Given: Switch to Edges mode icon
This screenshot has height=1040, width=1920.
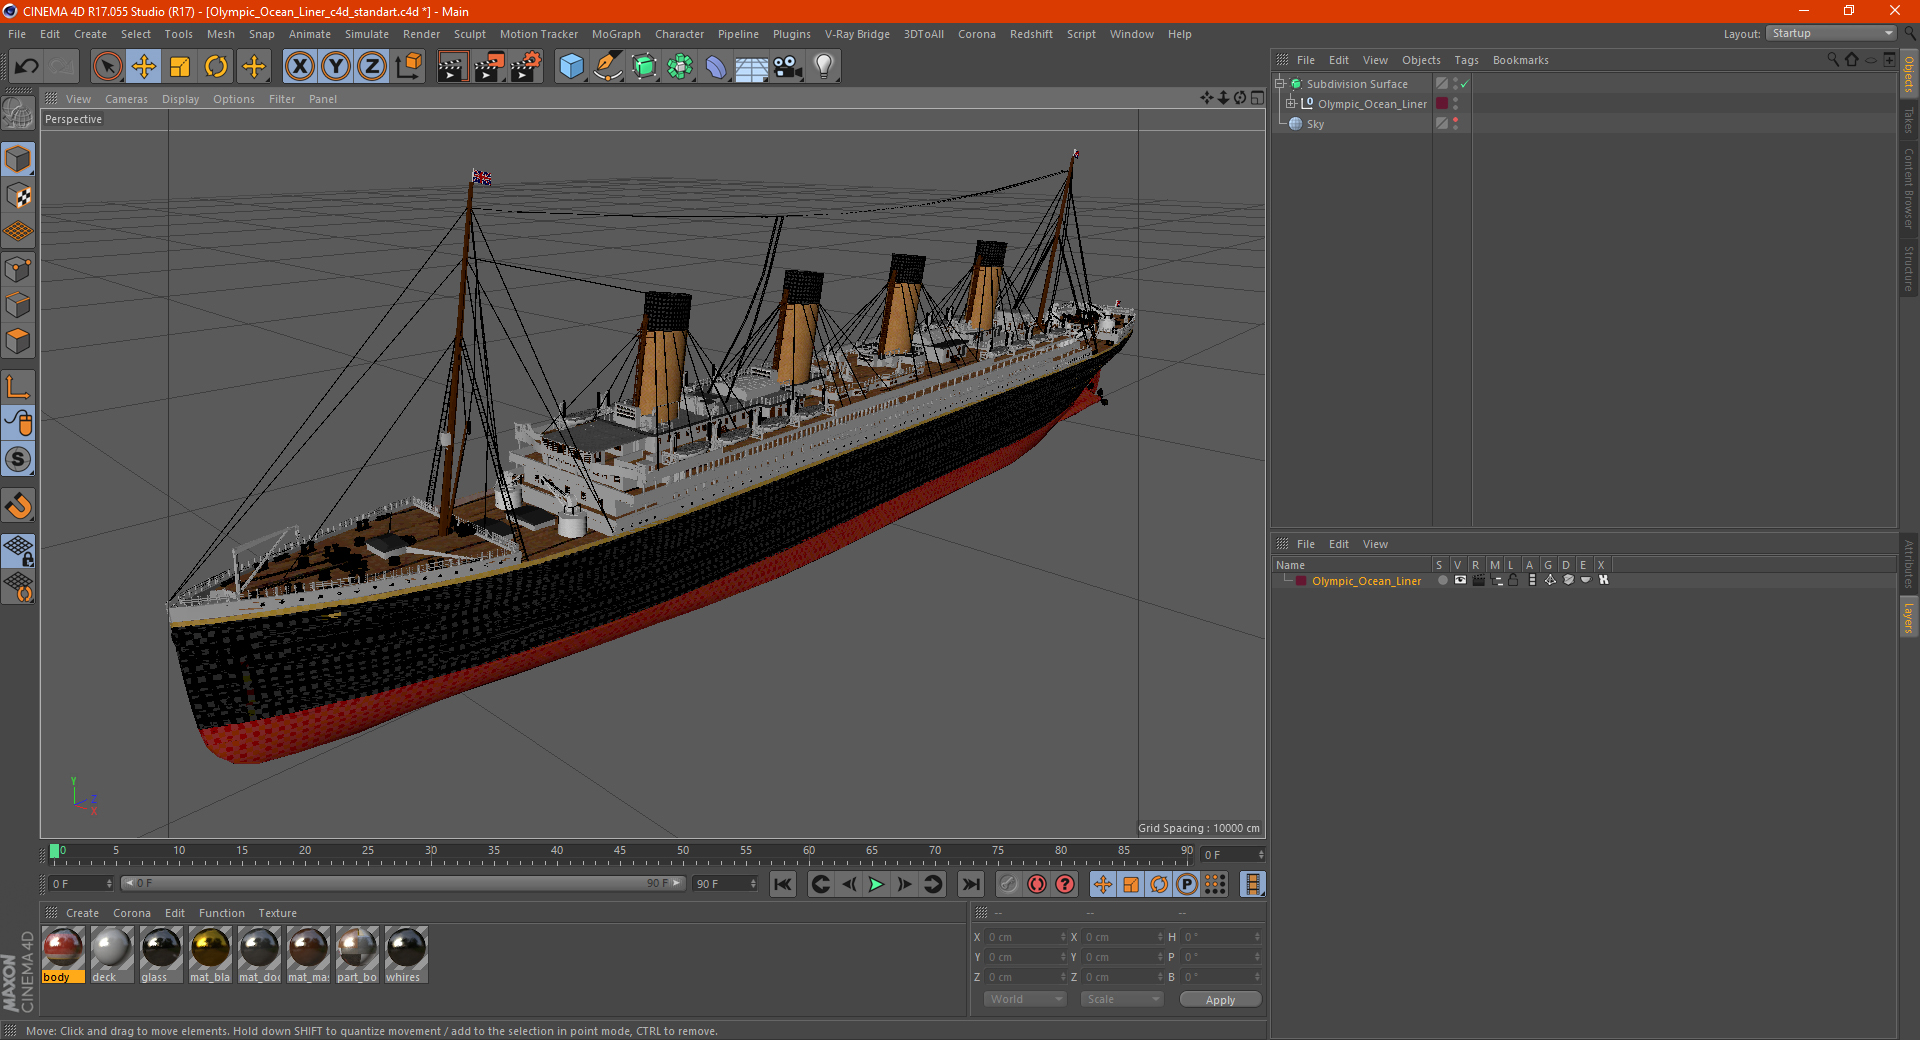Looking at the screenshot, I should [18, 305].
